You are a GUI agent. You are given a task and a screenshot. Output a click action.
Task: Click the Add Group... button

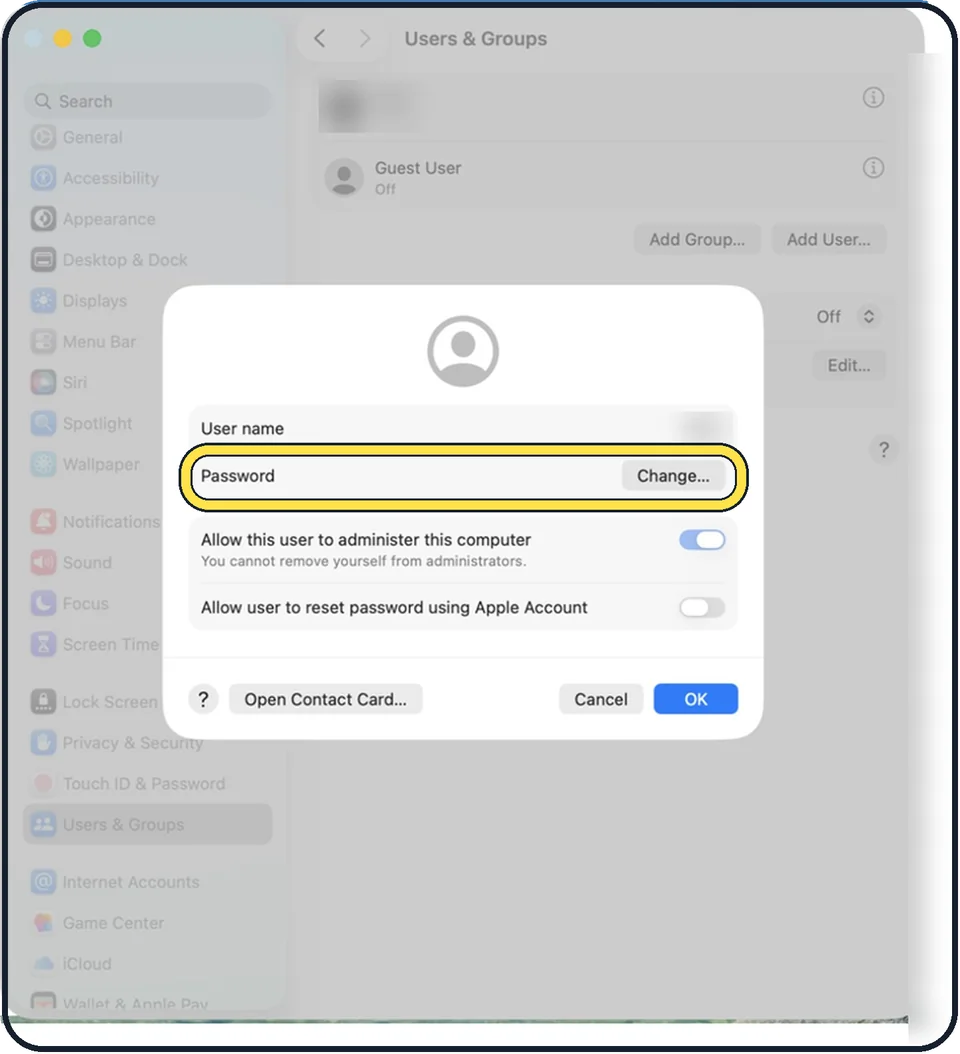pos(697,240)
